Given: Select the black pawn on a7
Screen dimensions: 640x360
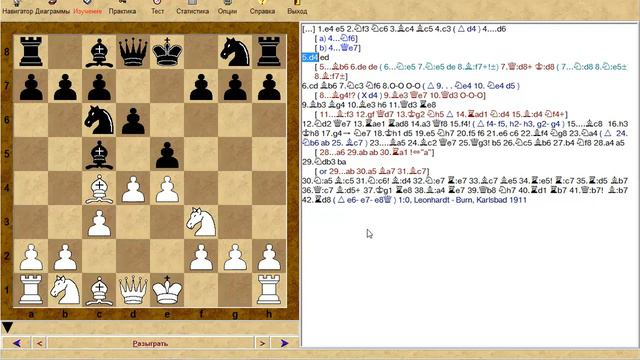Looking at the screenshot, I should pos(31,86).
